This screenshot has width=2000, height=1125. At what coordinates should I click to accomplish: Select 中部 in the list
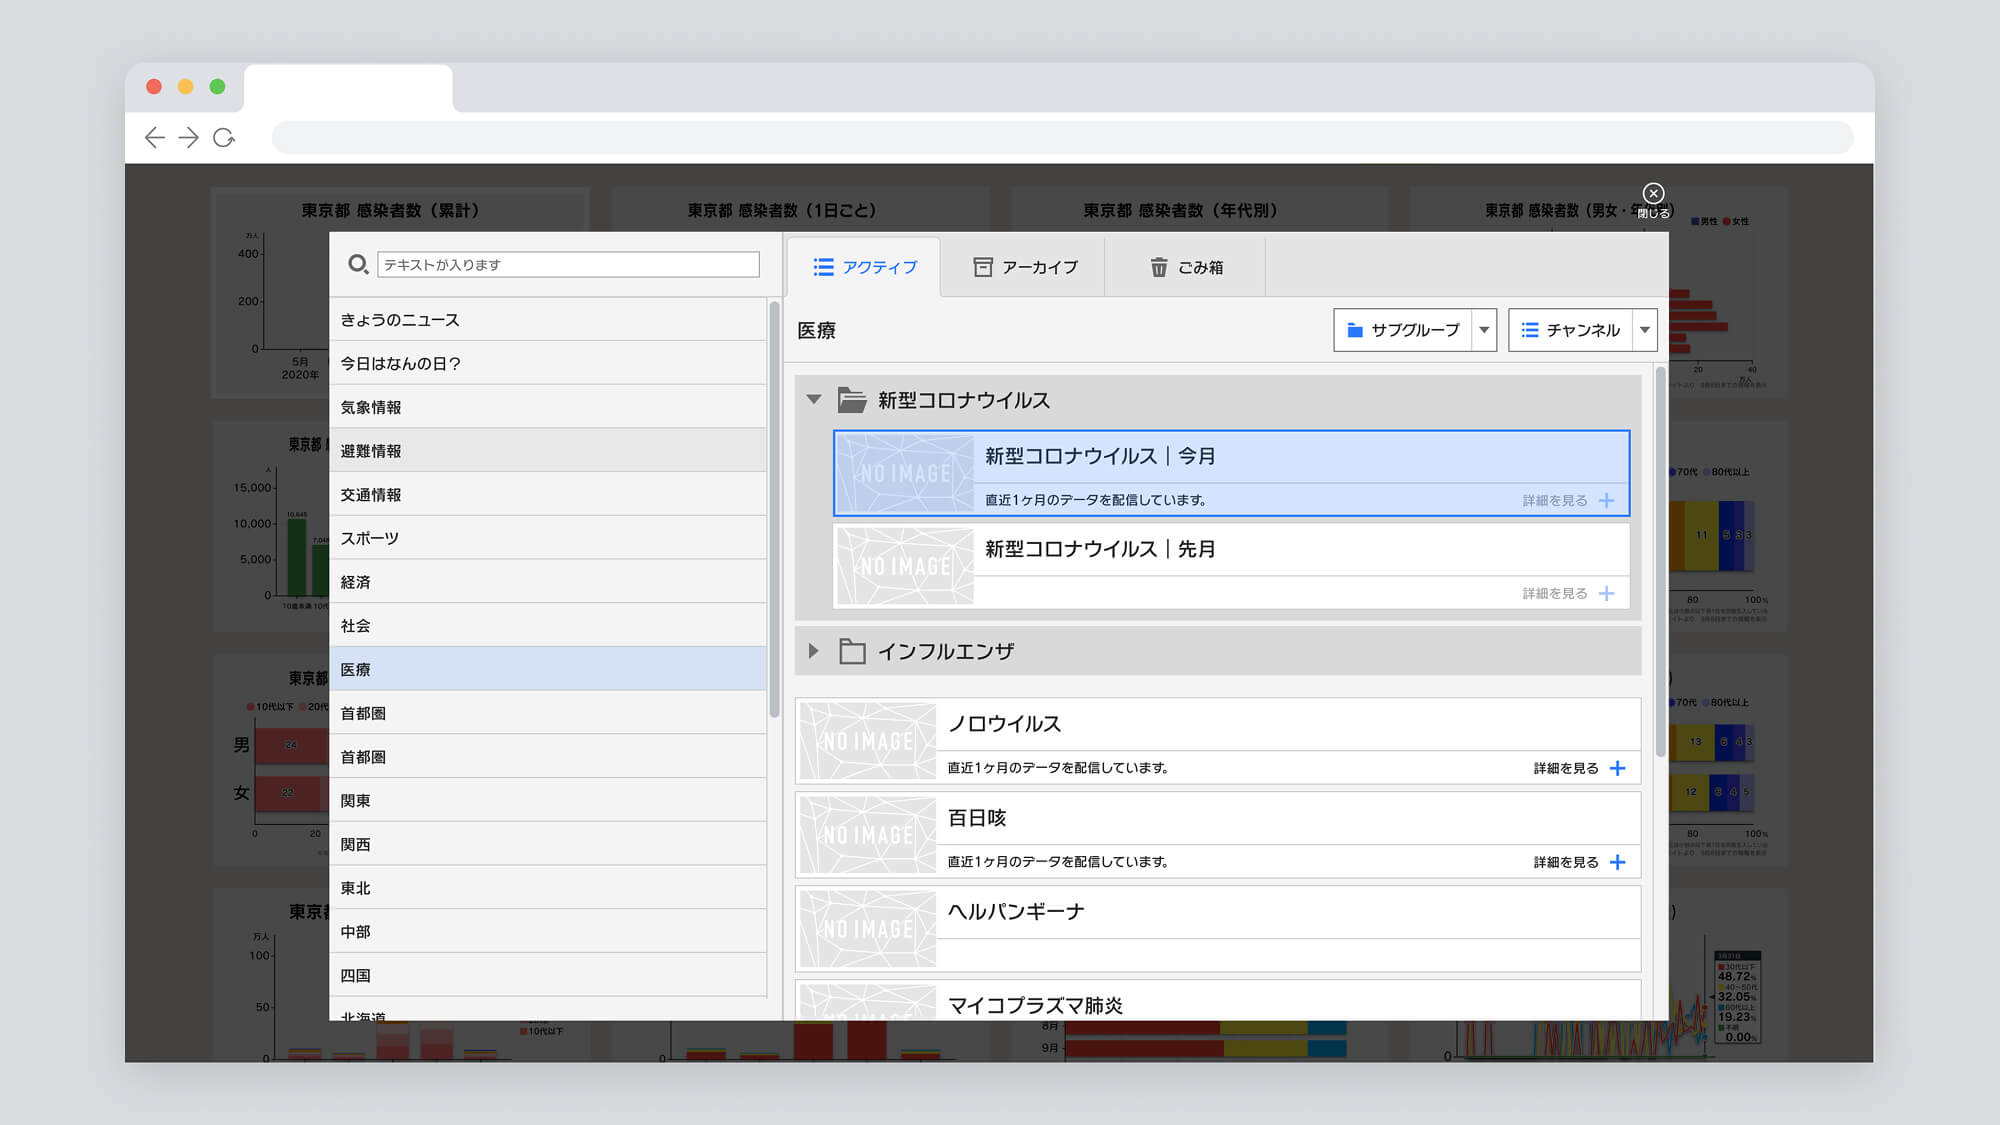(548, 932)
